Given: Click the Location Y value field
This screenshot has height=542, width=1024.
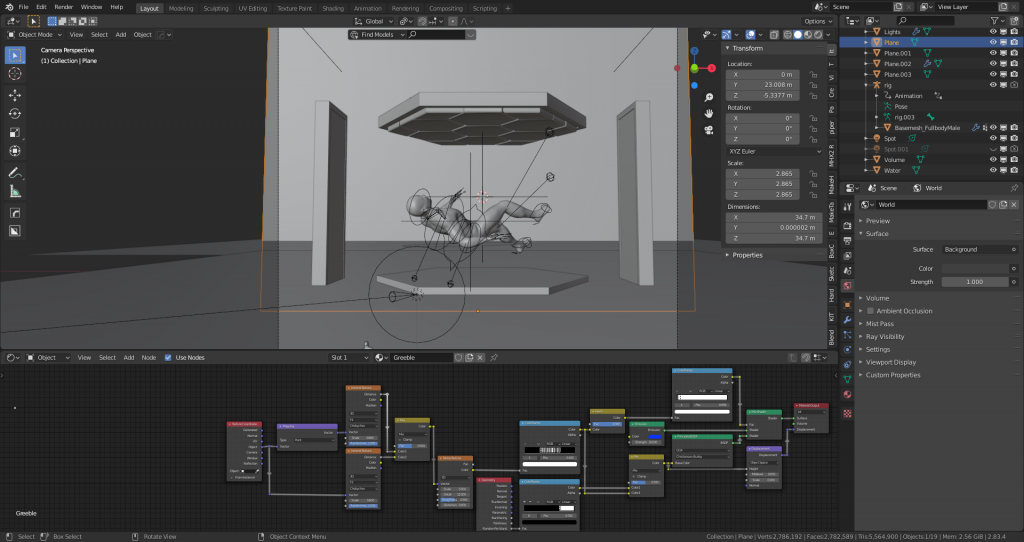Looking at the screenshot, I should [x=765, y=85].
